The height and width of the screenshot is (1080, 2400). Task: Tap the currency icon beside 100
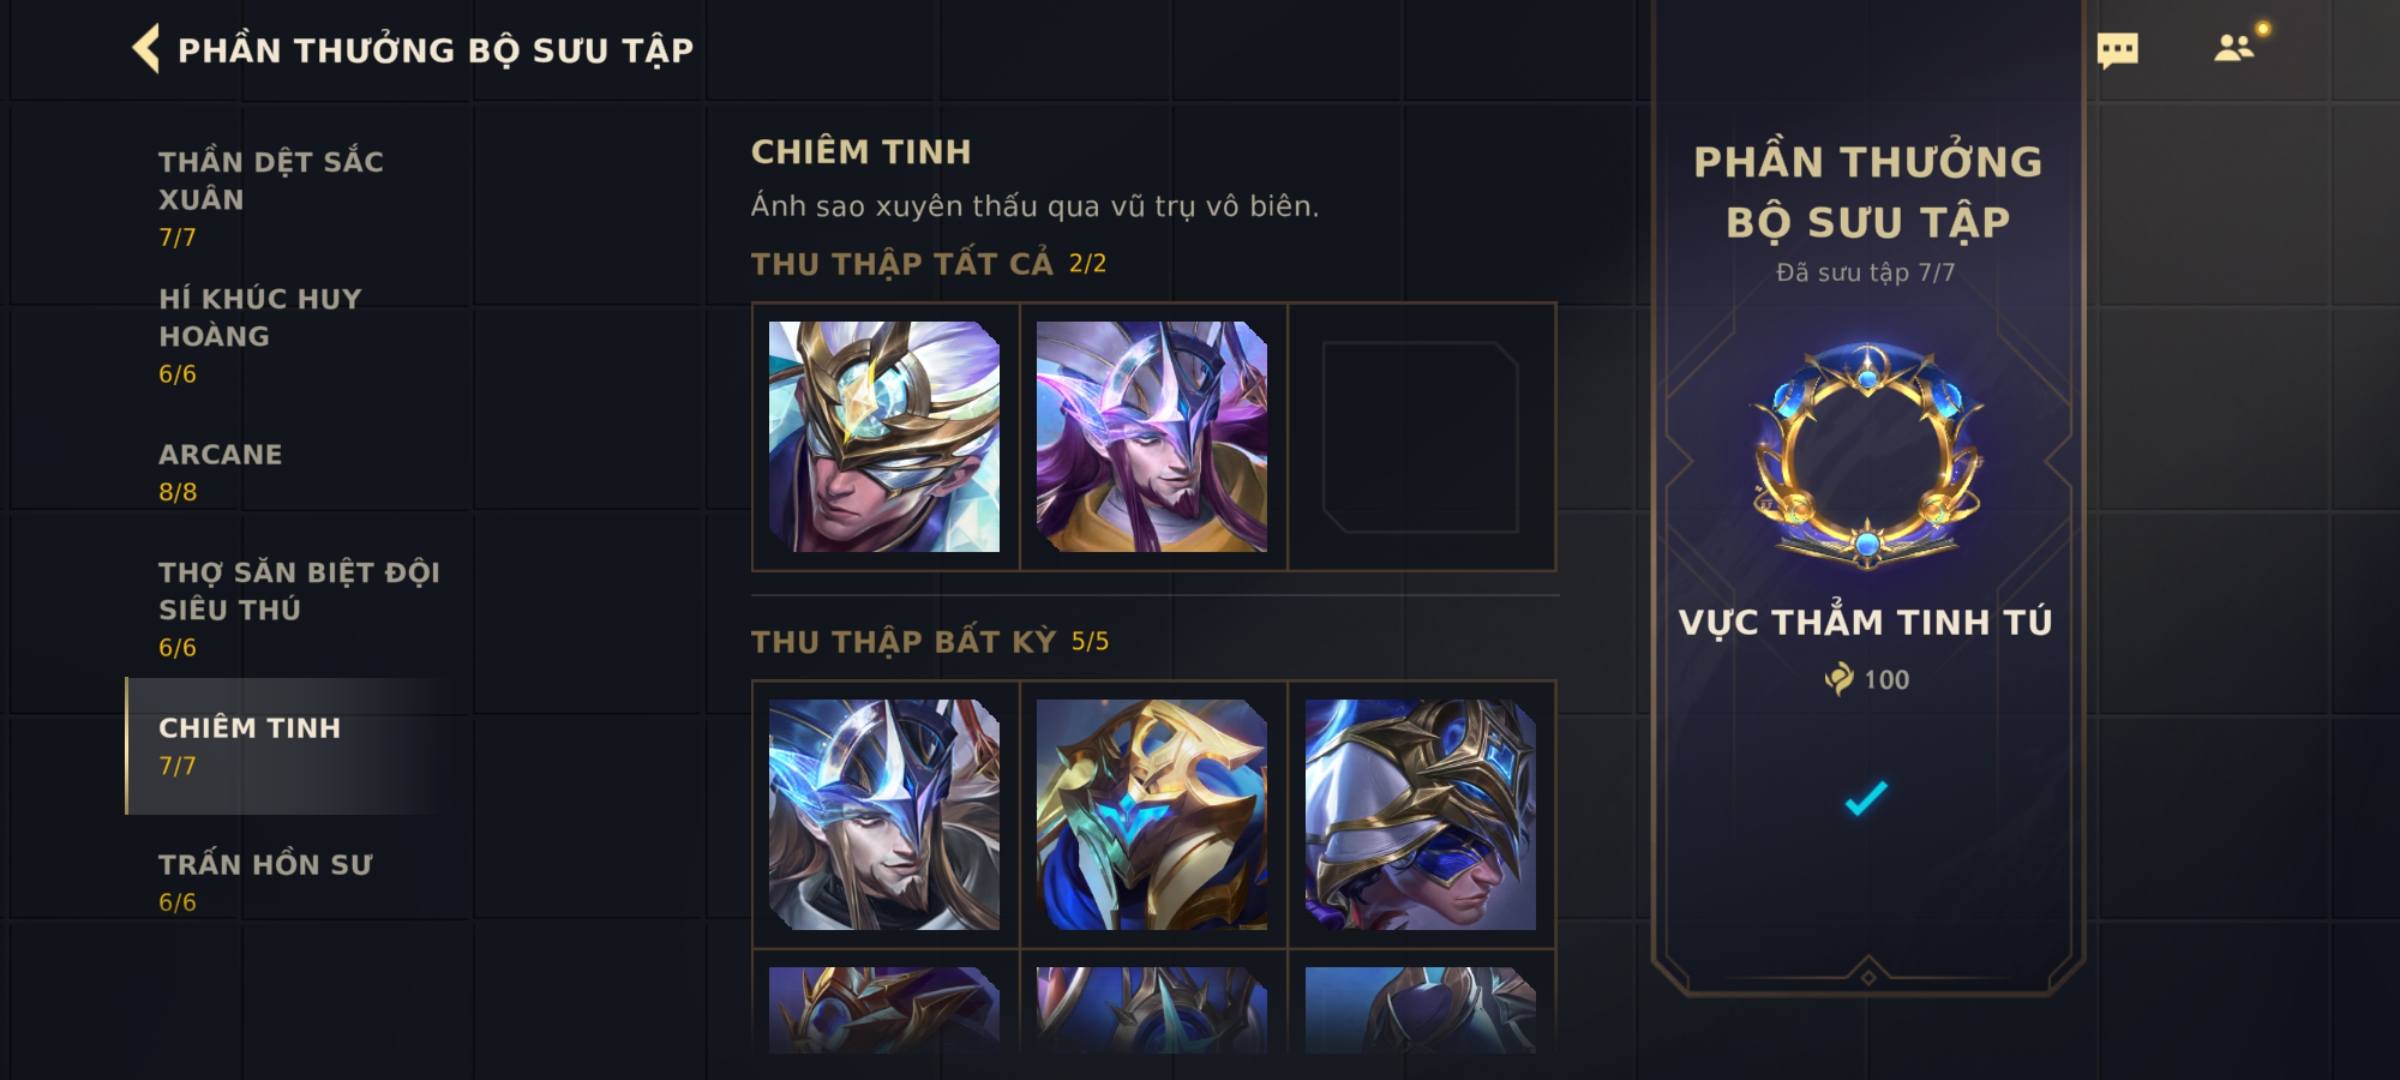point(1838,679)
